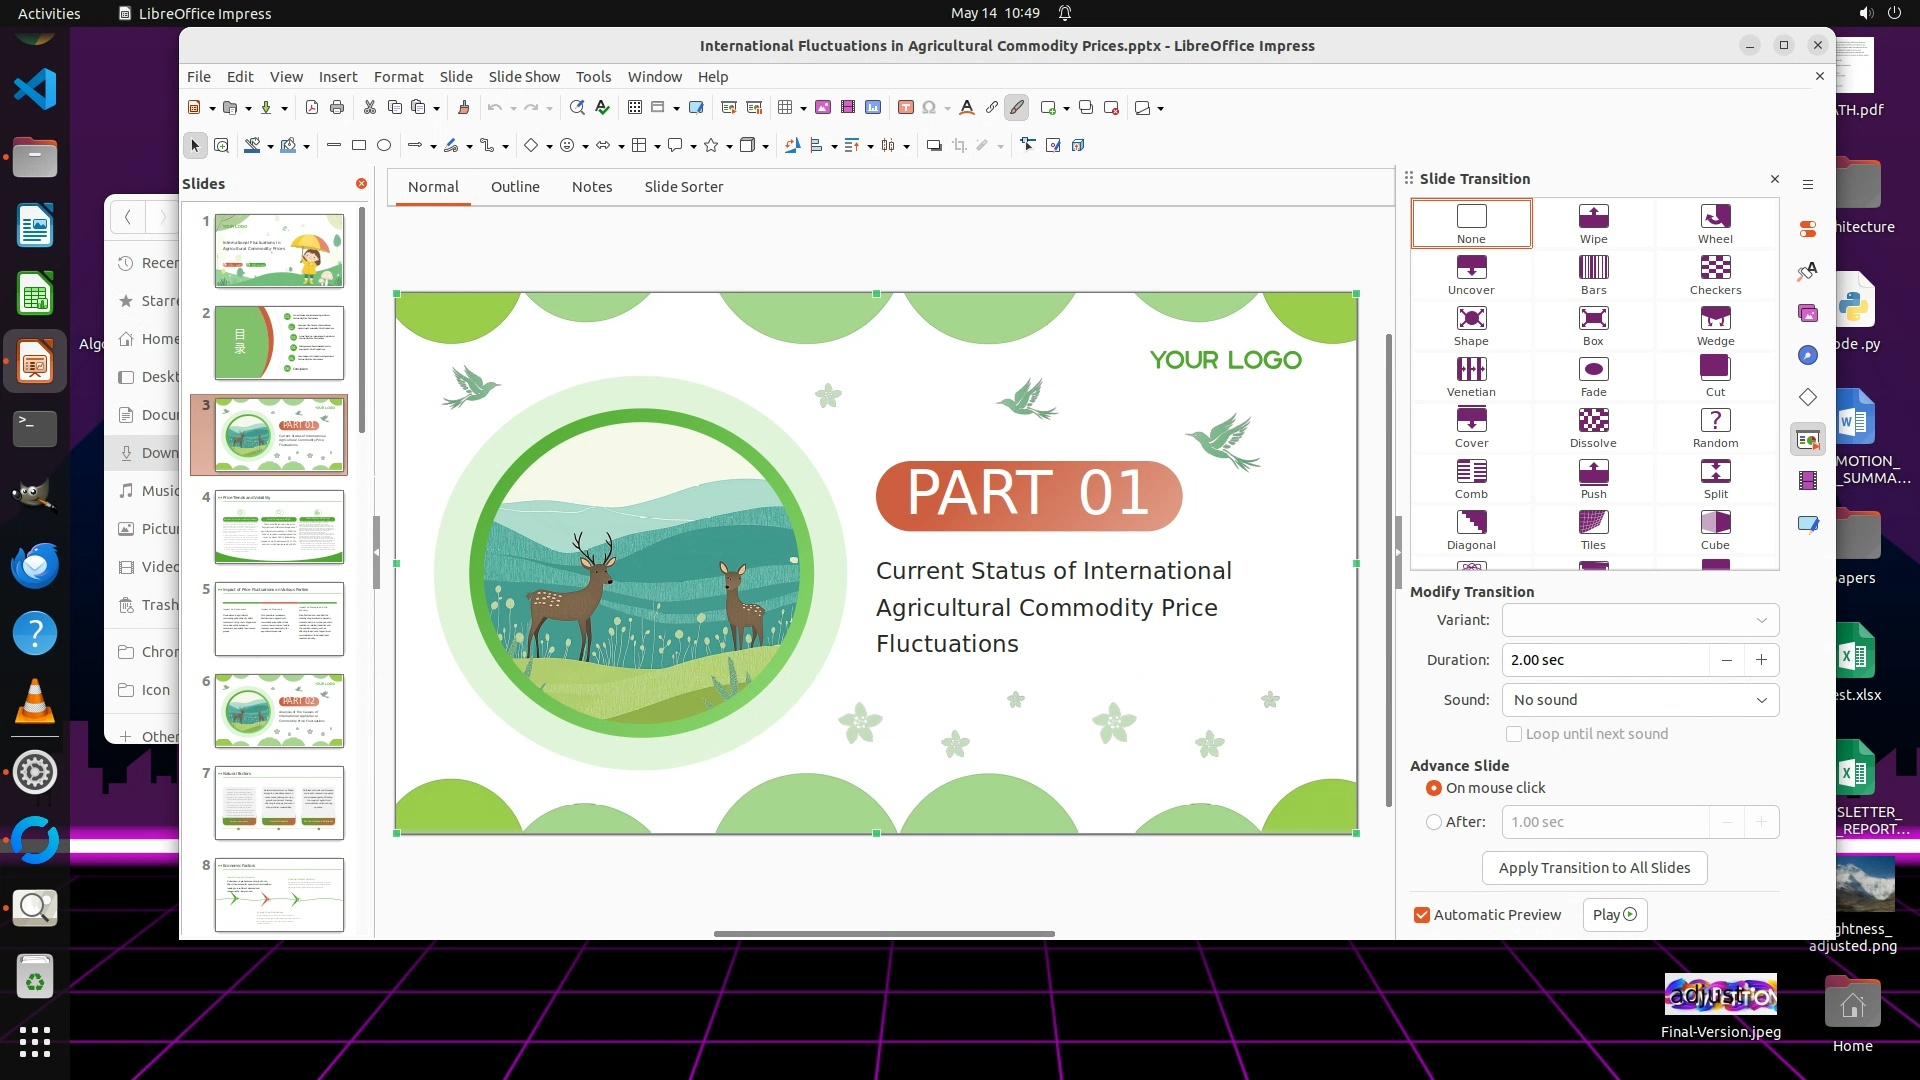1920x1080 pixels.
Task: Select the Cube transition icon
Action: 1715,523
